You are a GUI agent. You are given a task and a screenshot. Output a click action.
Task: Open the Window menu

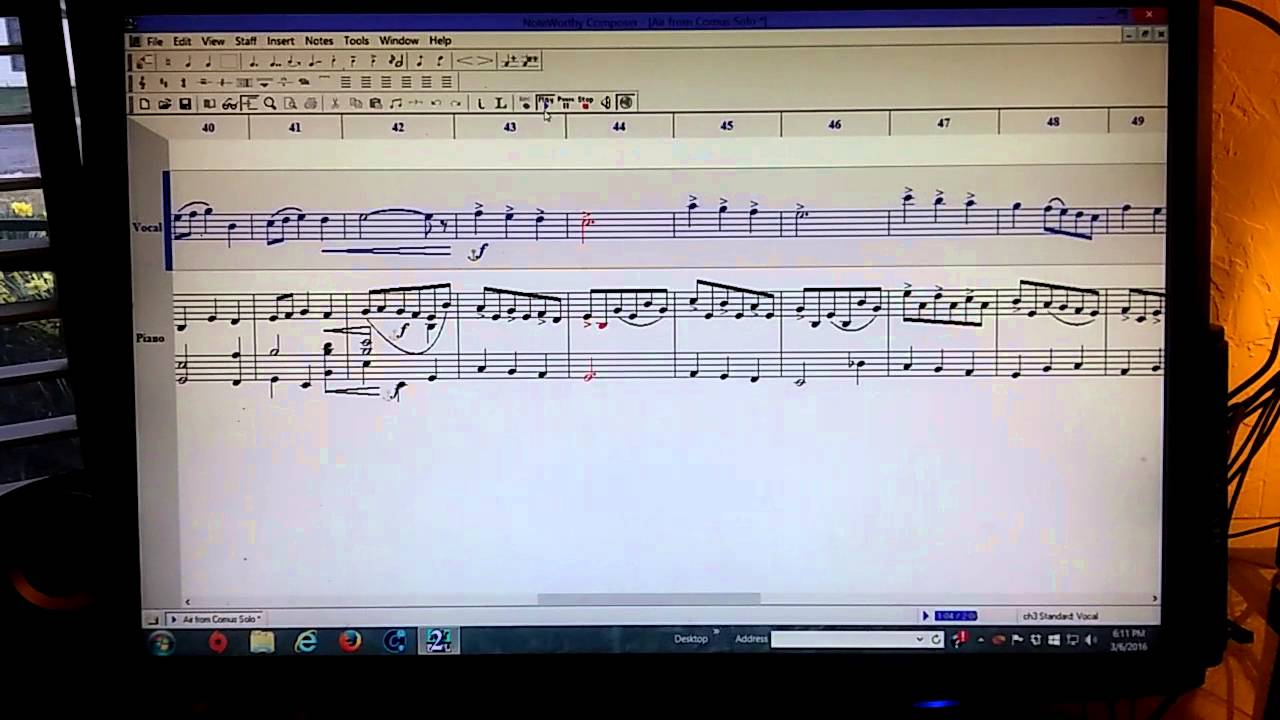click(399, 41)
